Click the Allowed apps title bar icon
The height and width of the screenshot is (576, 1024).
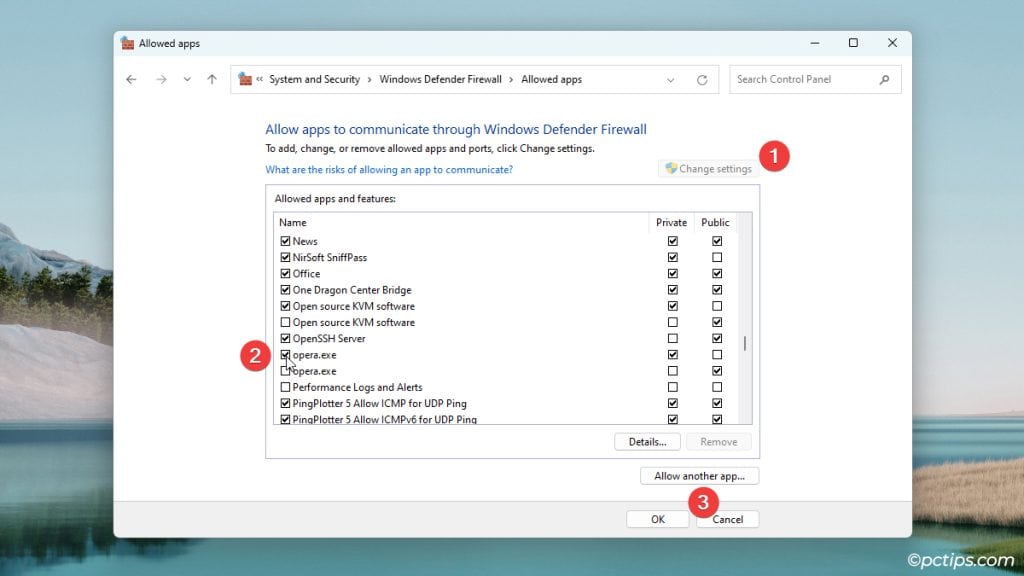pos(128,43)
